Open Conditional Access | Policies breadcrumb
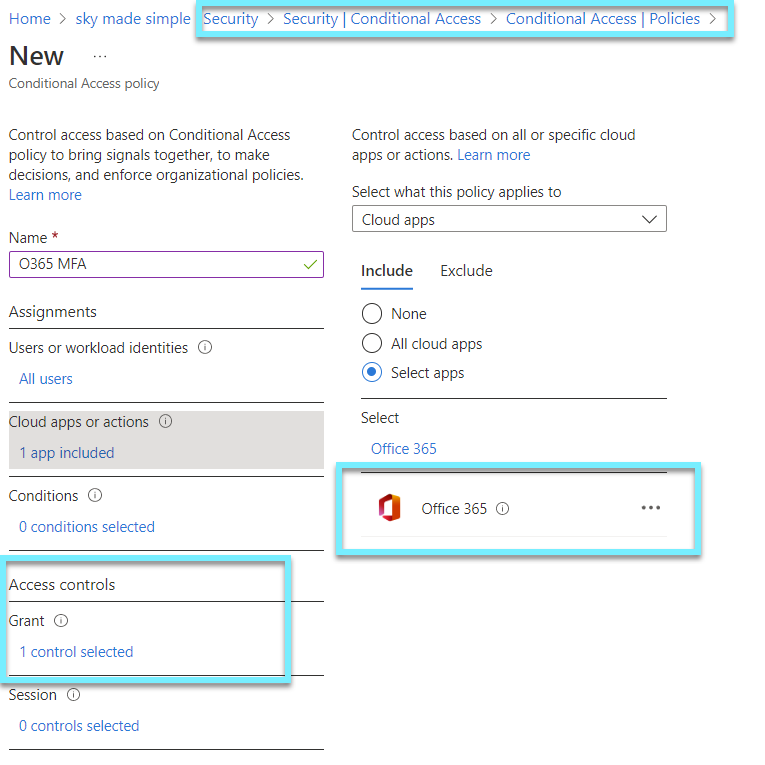The width and height of the screenshot is (765, 765). click(603, 19)
